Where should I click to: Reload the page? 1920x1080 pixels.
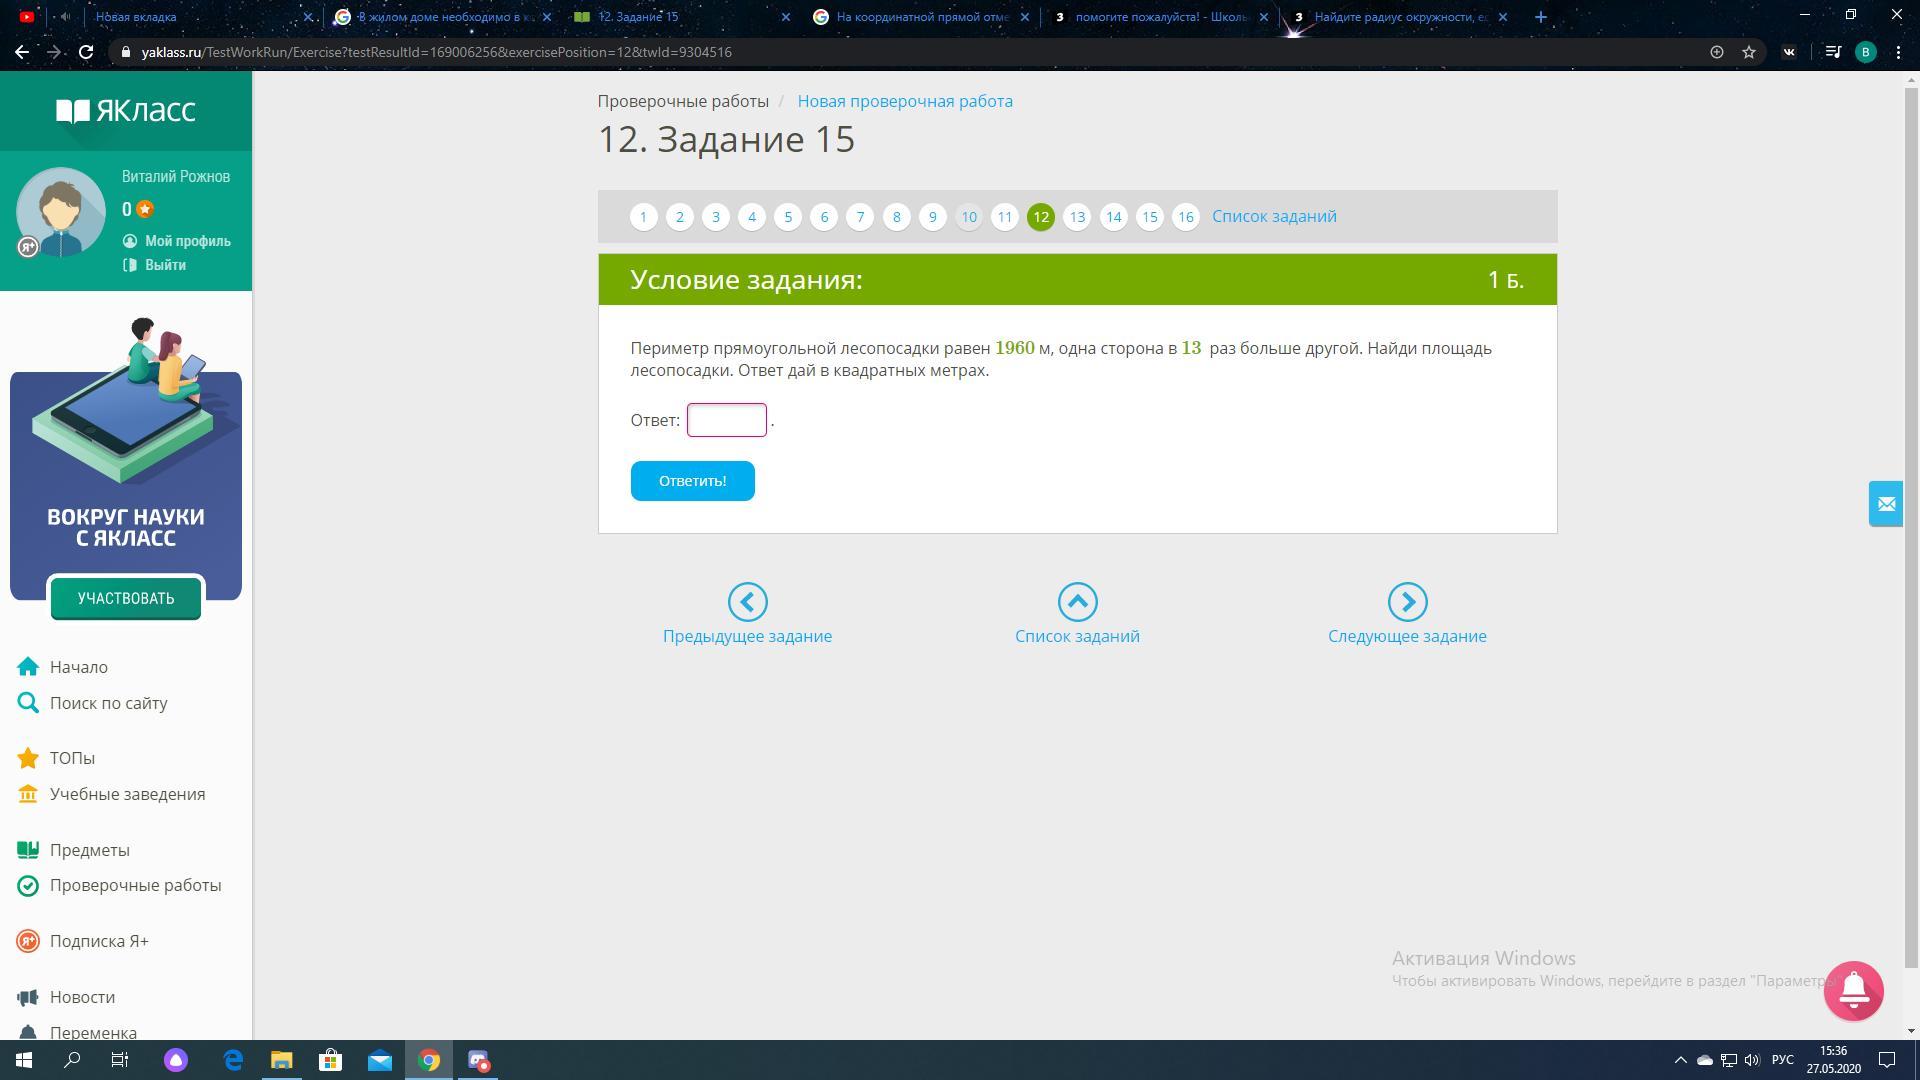(x=86, y=52)
